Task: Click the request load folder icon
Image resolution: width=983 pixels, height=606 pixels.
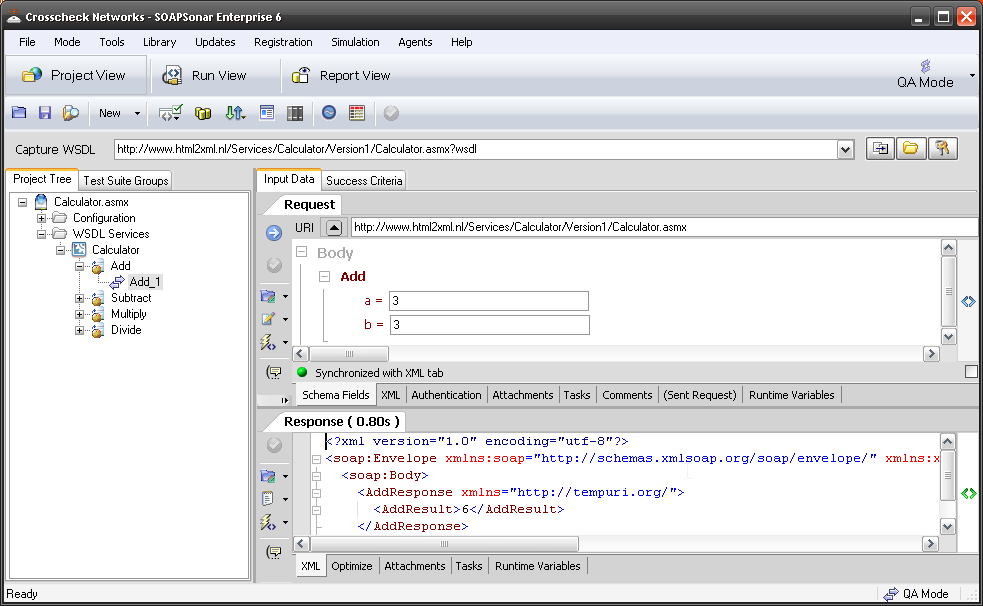Action: click(268, 296)
